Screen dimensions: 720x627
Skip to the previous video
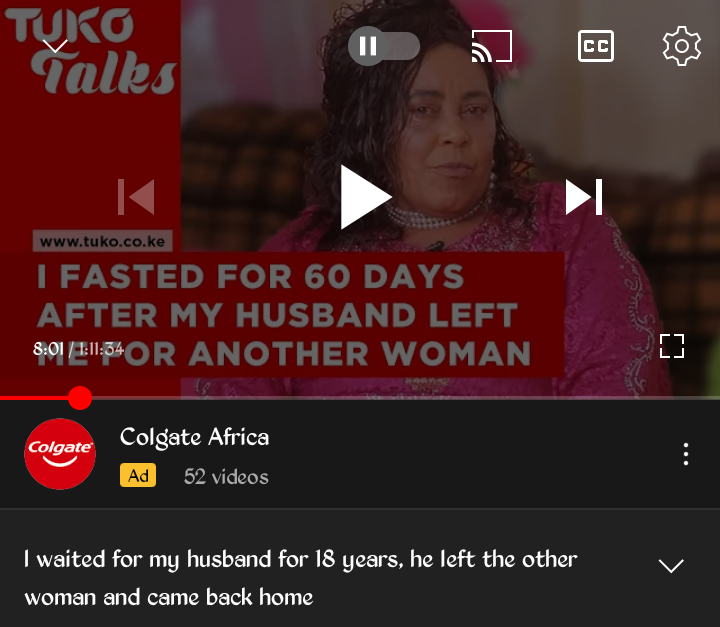click(x=136, y=197)
